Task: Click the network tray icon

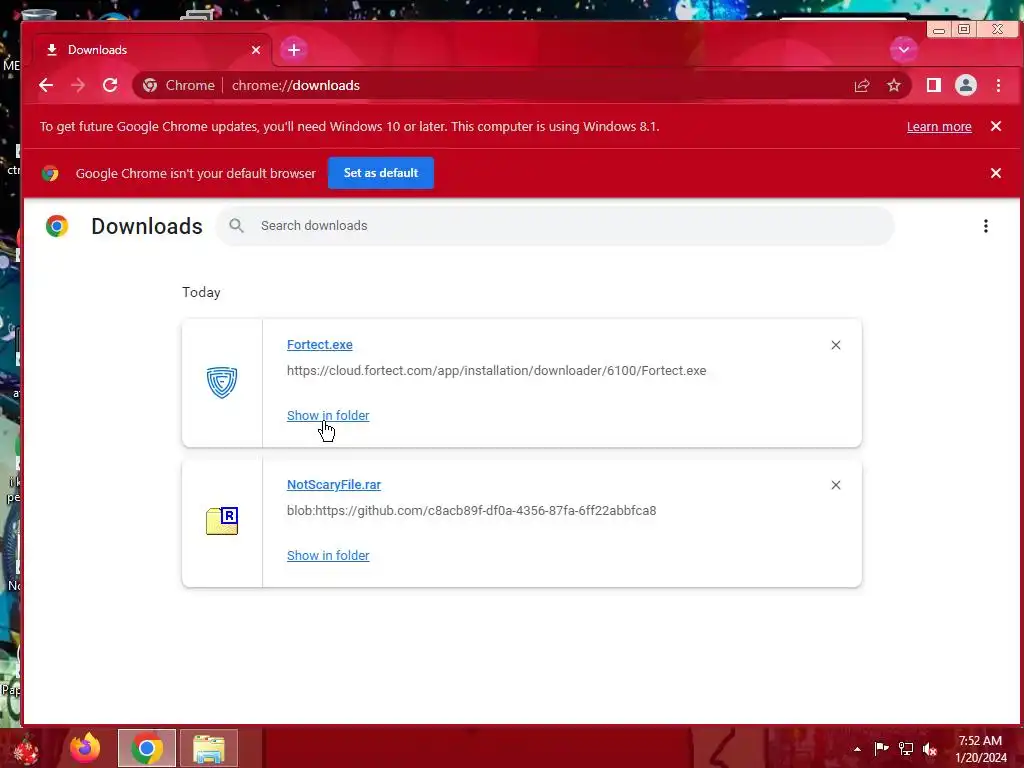Action: pos(906,748)
